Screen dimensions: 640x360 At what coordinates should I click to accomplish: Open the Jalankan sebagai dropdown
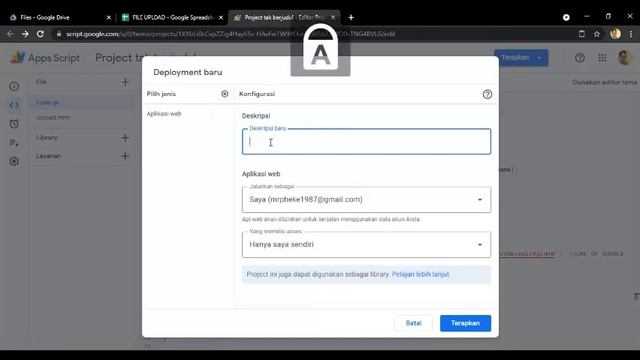tap(366, 200)
